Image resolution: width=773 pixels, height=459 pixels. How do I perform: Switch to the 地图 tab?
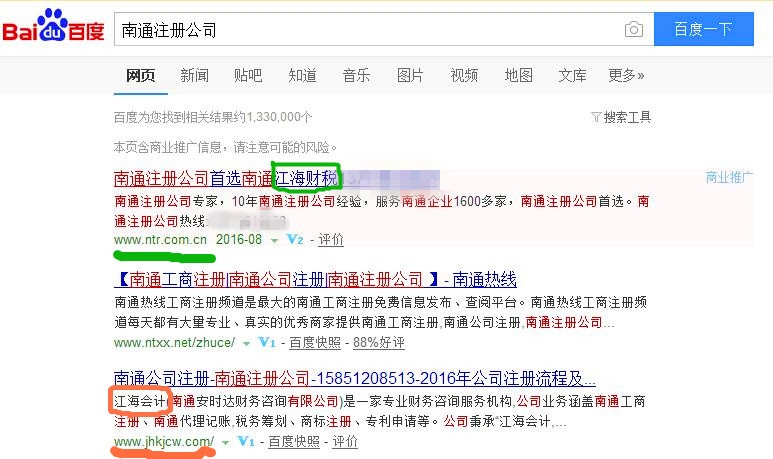518,75
